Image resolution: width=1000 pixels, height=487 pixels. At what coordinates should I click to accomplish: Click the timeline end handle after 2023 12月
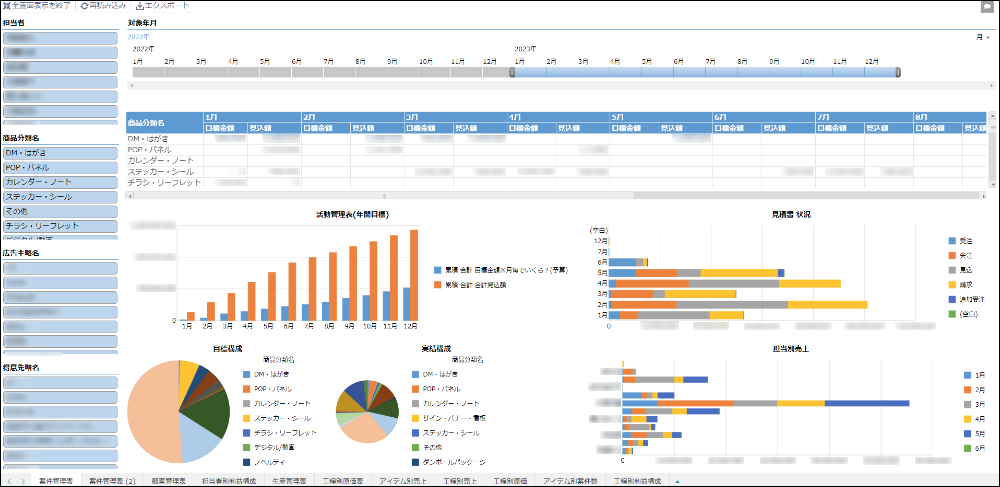point(898,73)
